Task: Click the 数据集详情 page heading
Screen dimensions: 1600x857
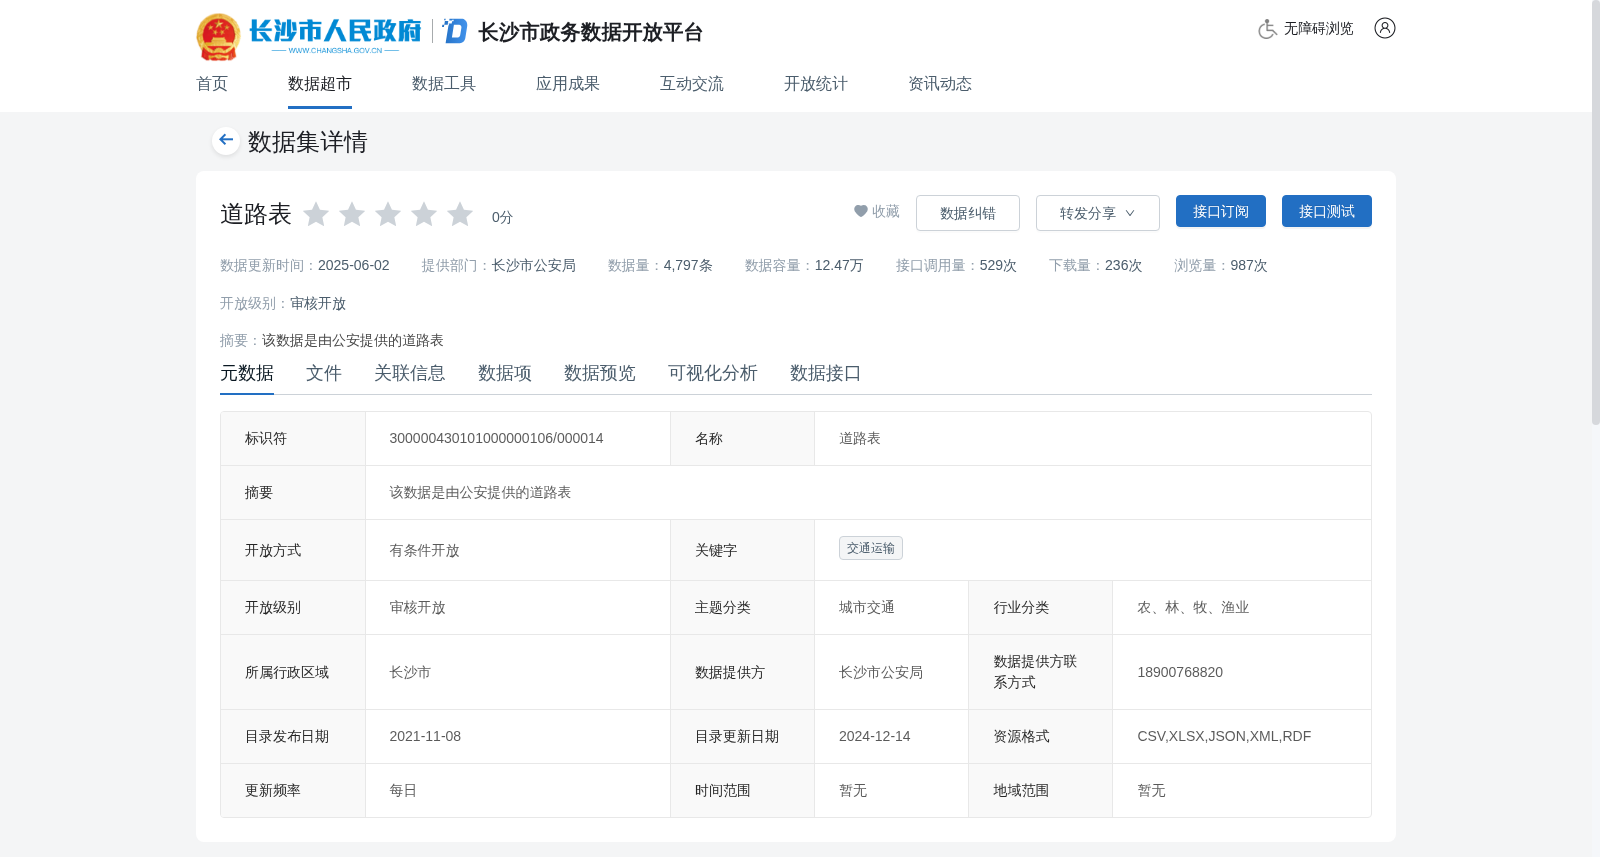Action: [x=308, y=142]
